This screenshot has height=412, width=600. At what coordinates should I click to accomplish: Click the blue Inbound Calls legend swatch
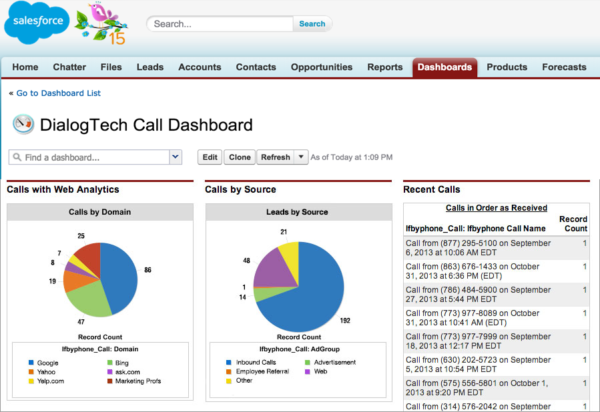click(229, 362)
